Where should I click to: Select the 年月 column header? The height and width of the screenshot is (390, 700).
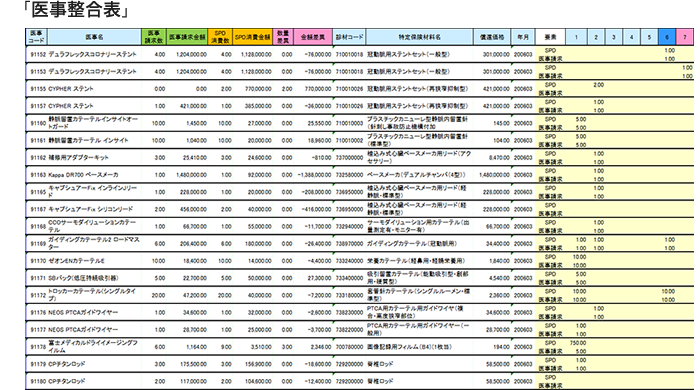click(523, 37)
